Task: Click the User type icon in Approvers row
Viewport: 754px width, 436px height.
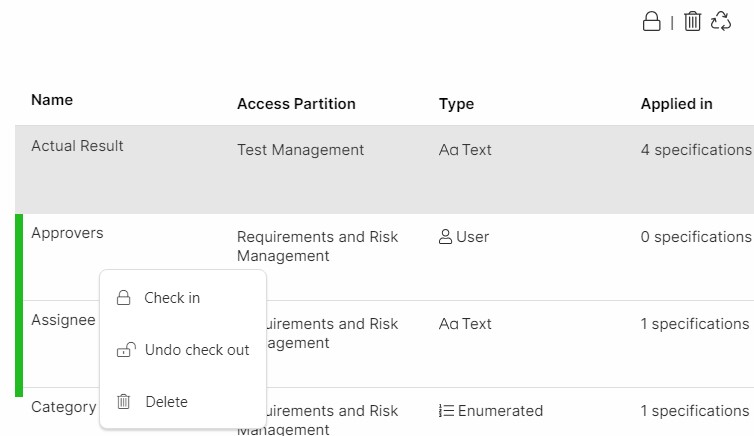Action: point(446,237)
